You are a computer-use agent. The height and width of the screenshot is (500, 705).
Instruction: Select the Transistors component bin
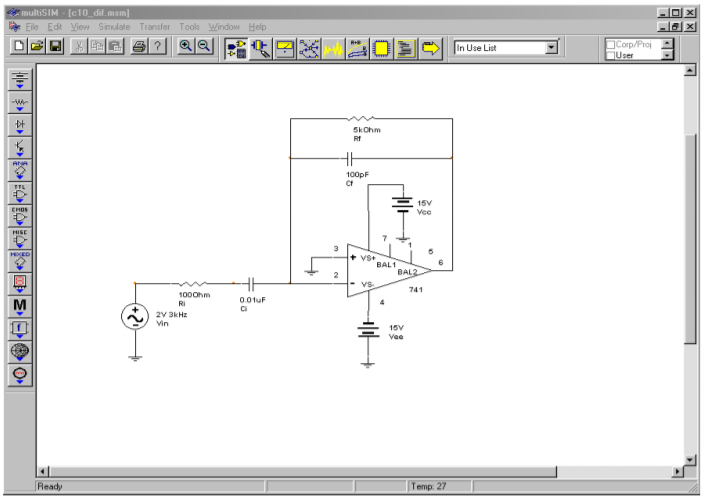click(20, 146)
